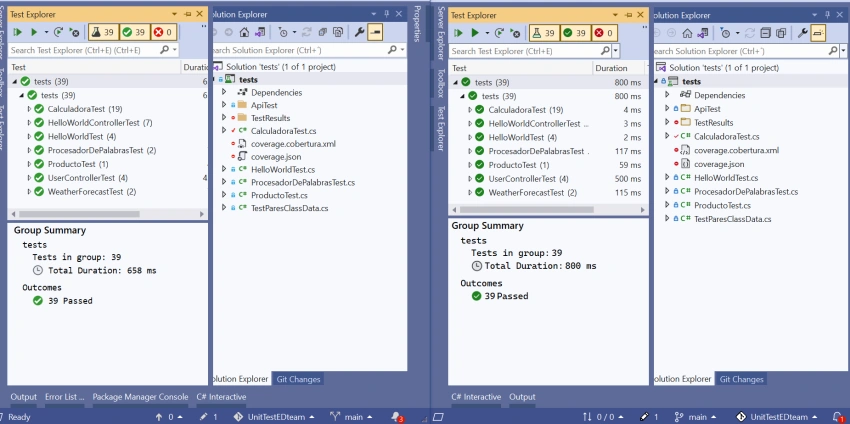Repeat last run in the right Test Explorer
This screenshot has height=424, width=850.
pyautogui.click(x=499, y=33)
